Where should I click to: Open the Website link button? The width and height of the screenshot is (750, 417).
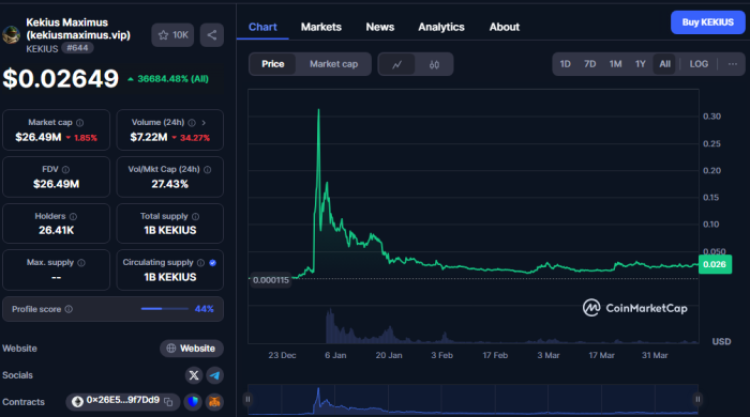coord(191,348)
